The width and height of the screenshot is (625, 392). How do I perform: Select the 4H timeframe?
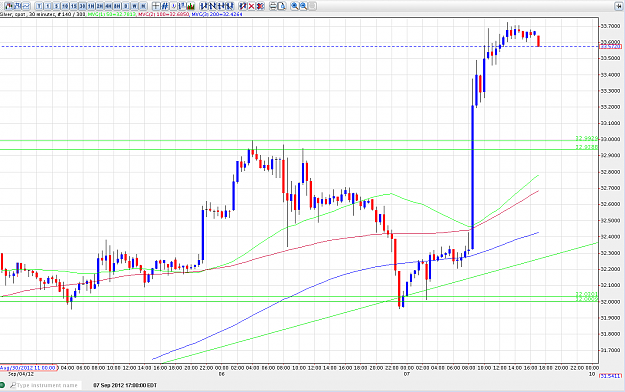(x=108, y=6)
